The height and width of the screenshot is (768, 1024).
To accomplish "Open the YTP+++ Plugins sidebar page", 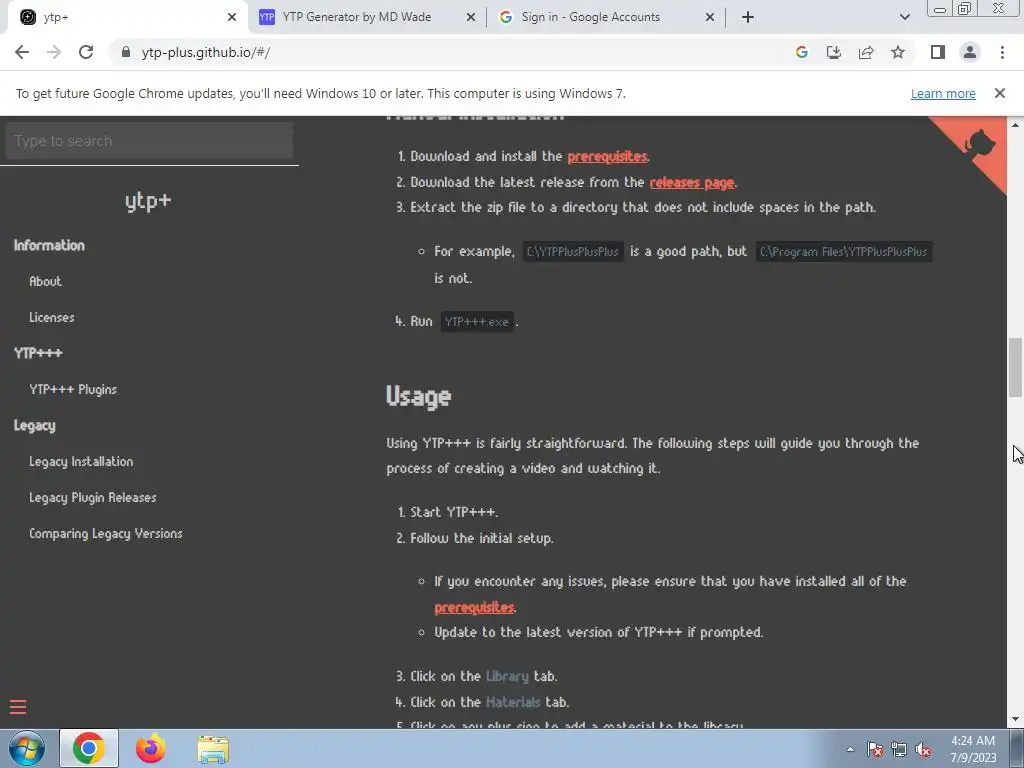I will (x=72, y=389).
